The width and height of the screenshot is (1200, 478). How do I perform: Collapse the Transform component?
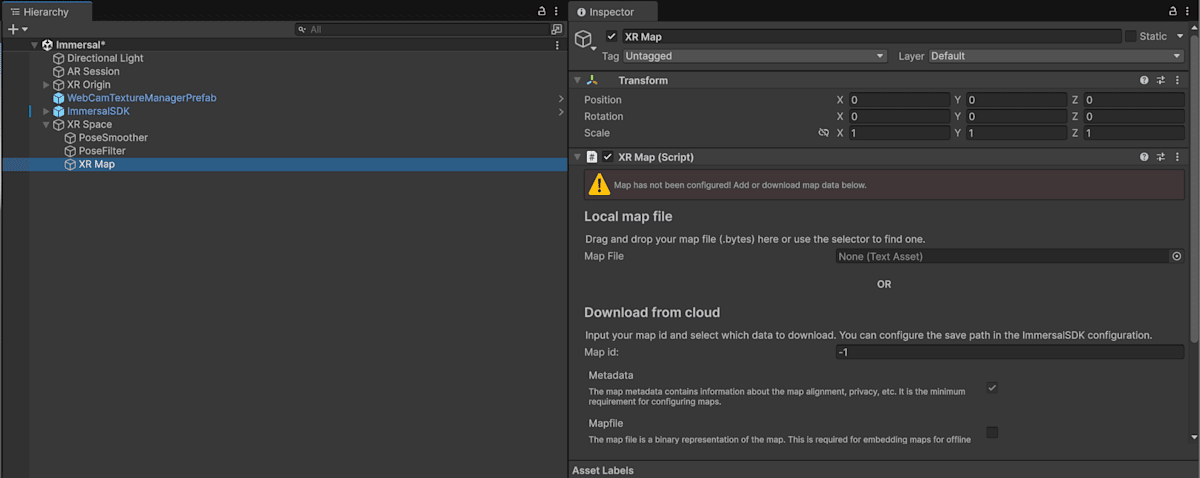tap(577, 80)
